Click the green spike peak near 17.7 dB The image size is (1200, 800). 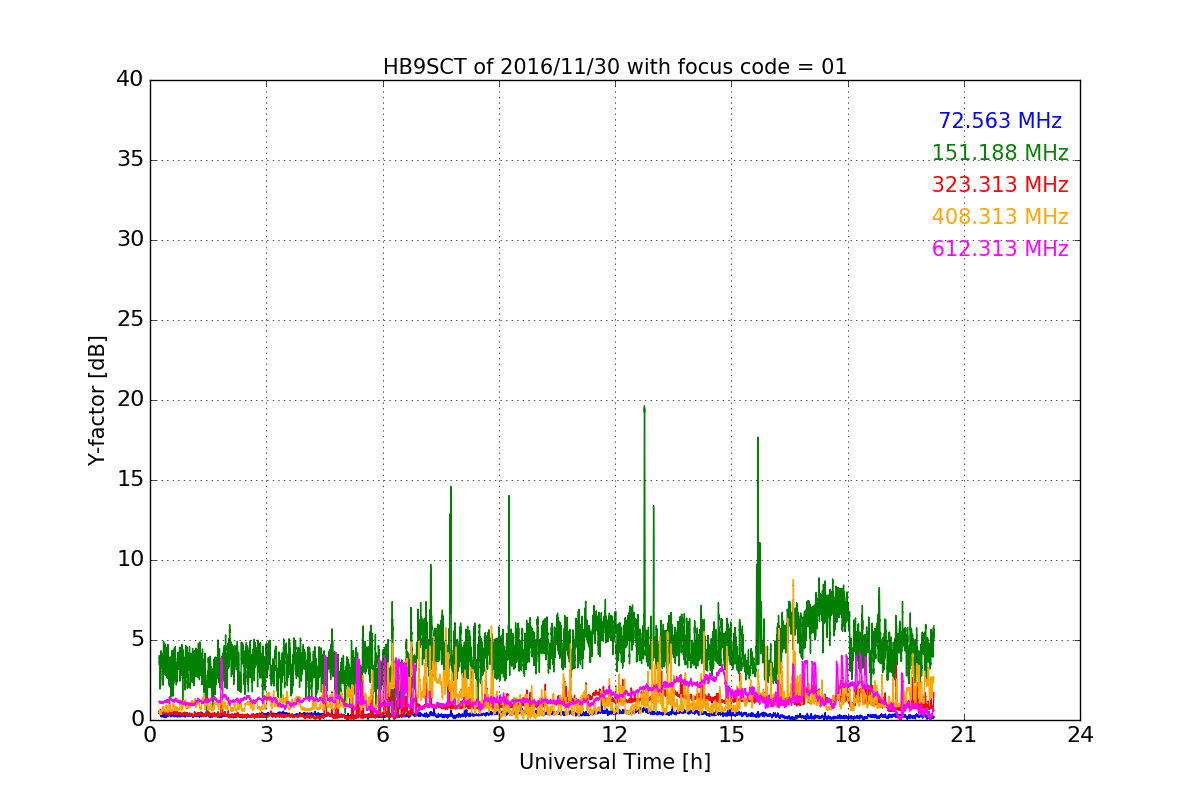point(758,439)
